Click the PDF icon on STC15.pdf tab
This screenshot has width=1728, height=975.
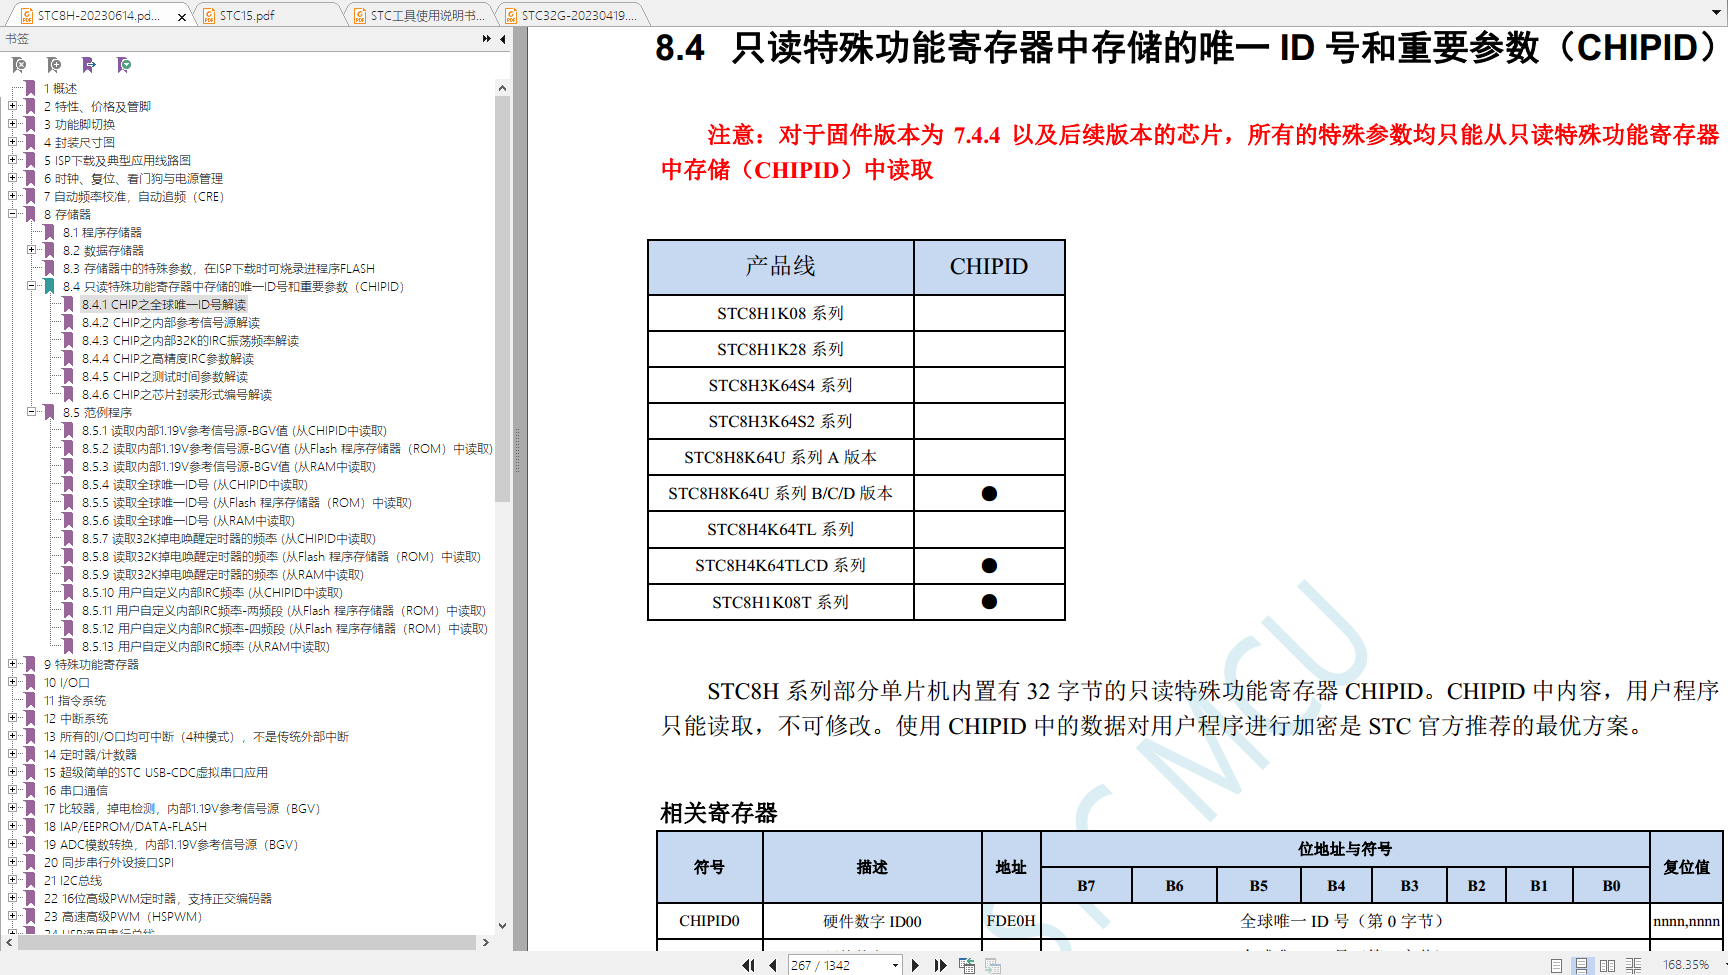pos(209,15)
